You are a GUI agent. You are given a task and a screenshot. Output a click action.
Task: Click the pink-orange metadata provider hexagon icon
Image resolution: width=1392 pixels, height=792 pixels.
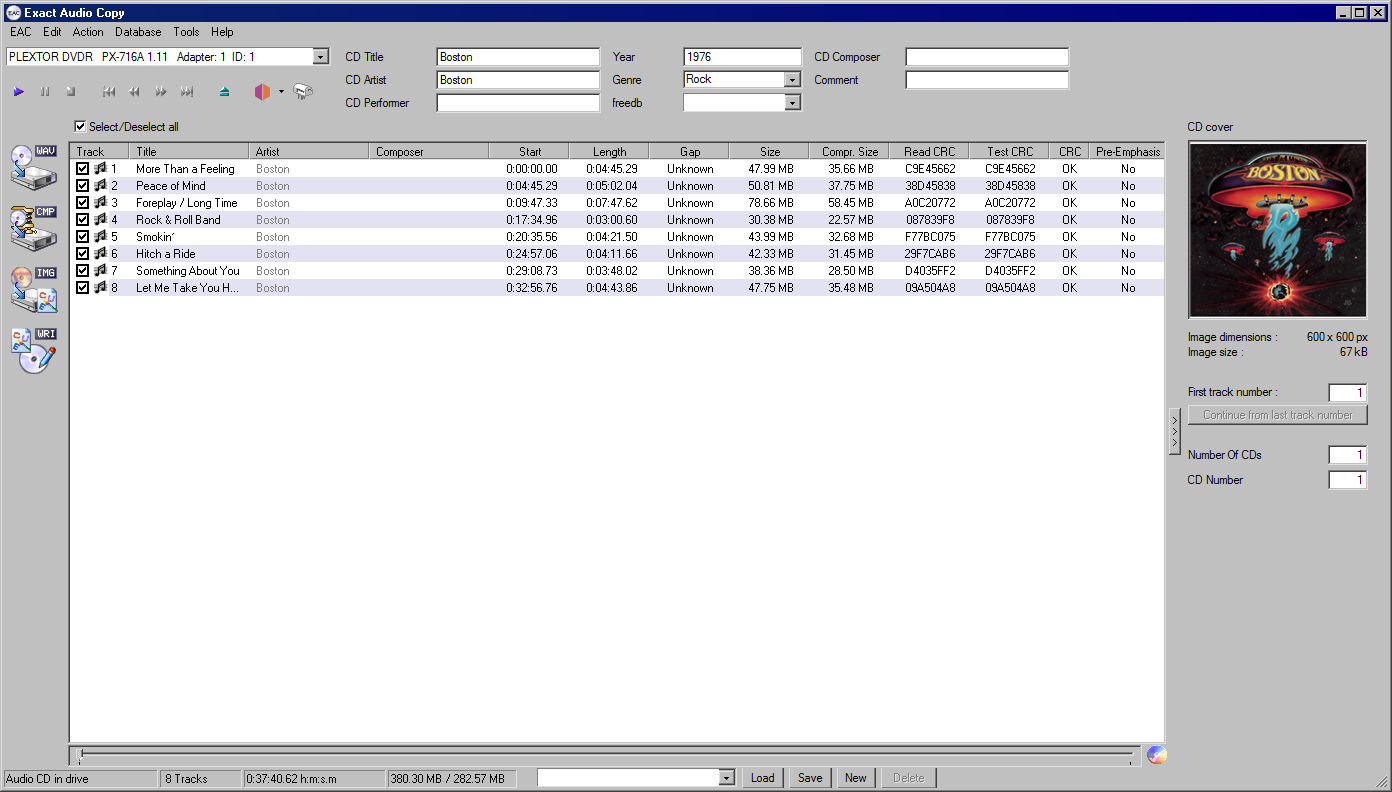262,92
